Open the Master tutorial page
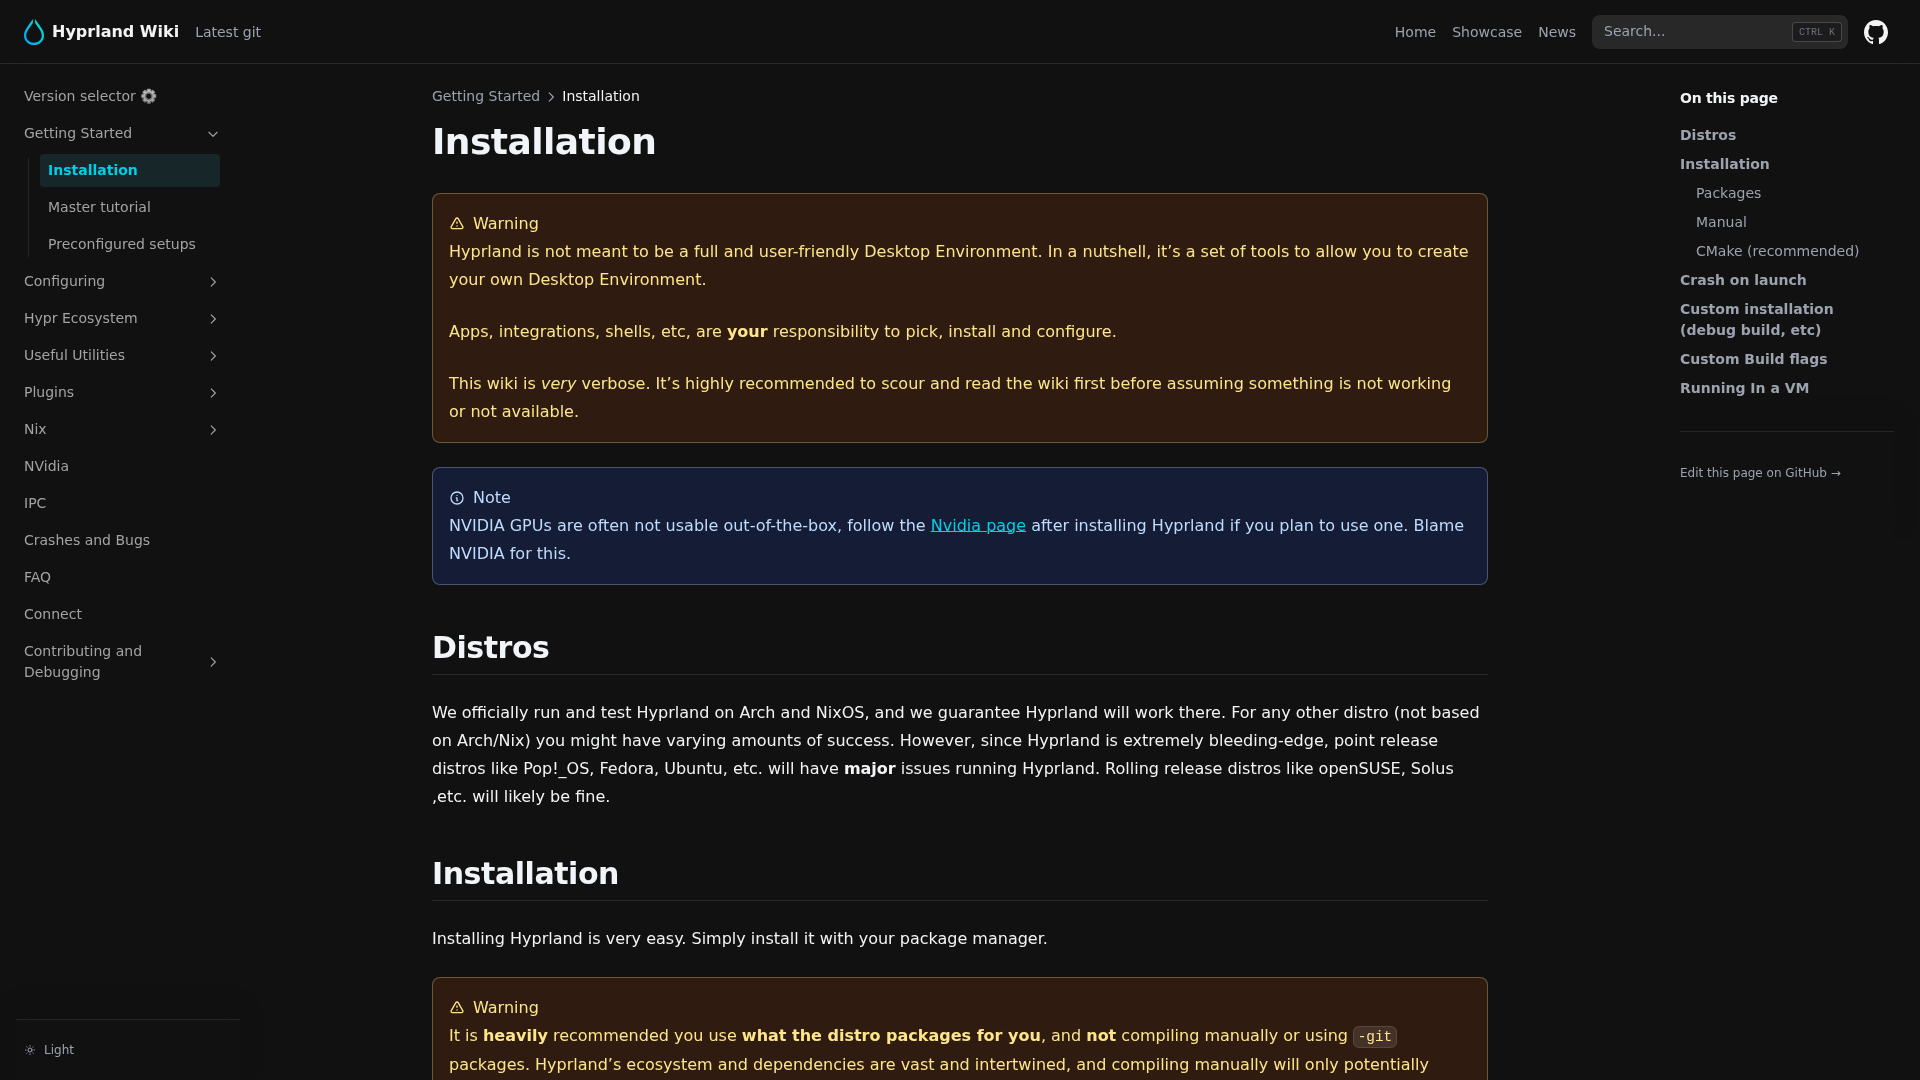Image resolution: width=1920 pixels, height=1080 pixels. 99,207
